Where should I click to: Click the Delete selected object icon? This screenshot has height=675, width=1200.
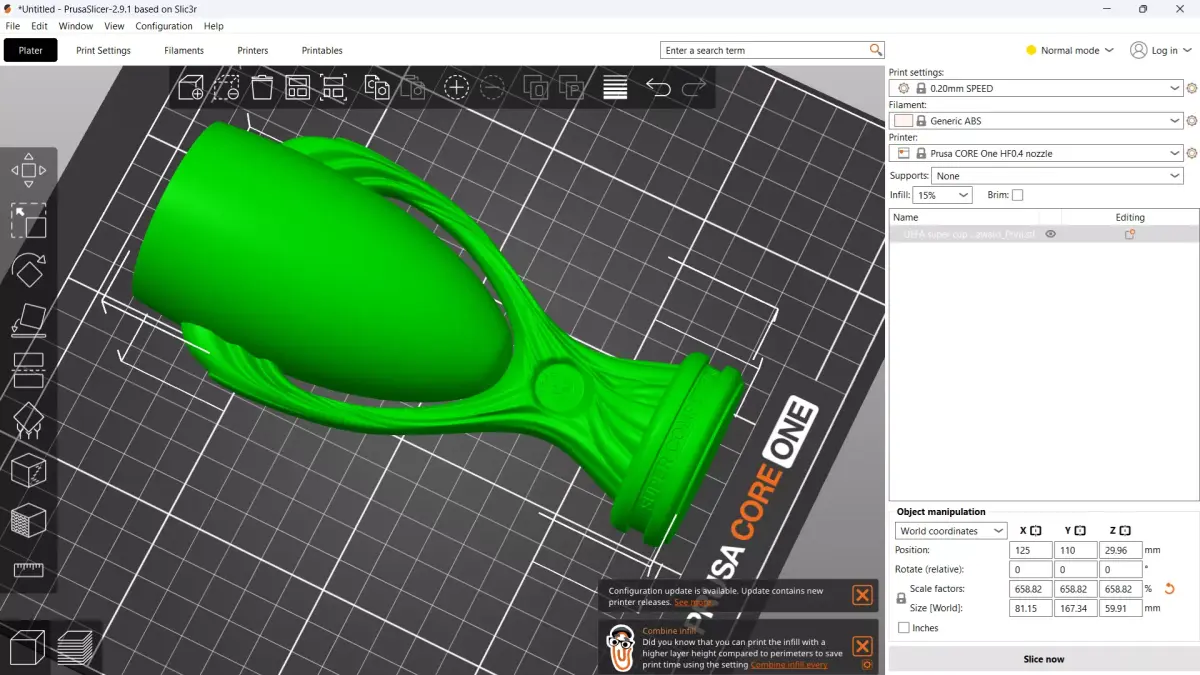coord(227,87)
